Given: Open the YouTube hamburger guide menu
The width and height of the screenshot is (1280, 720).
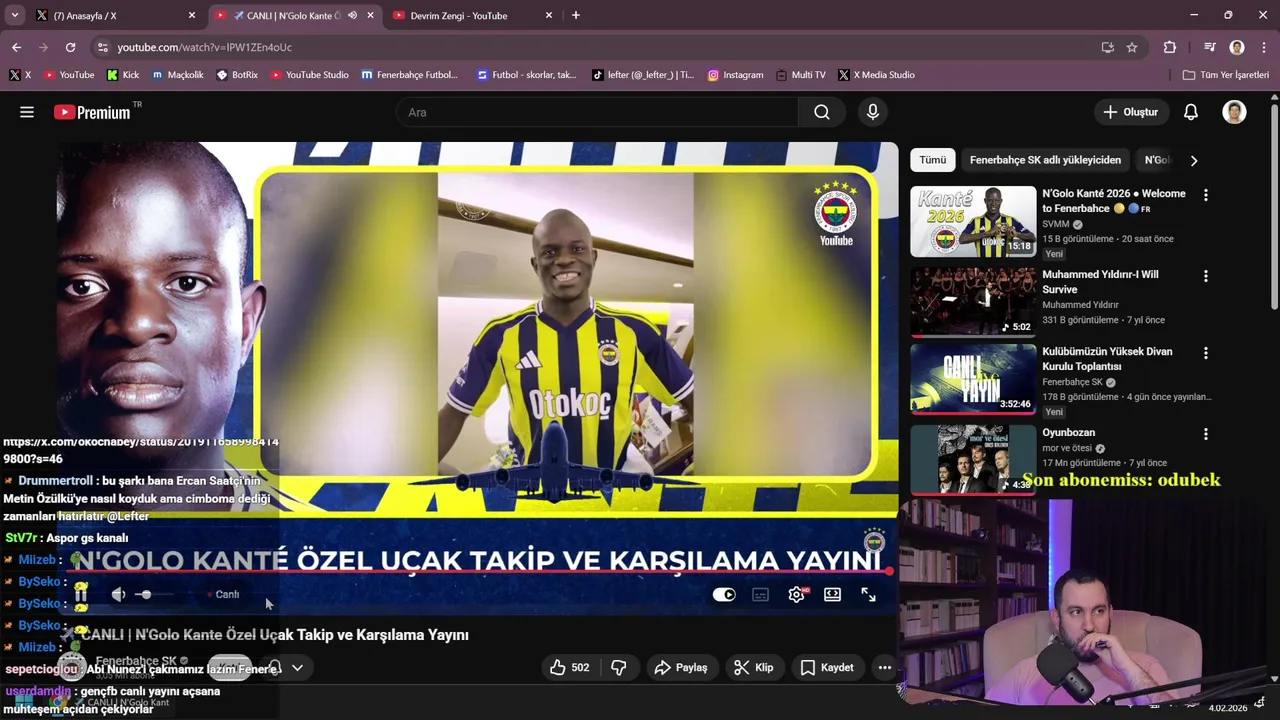Looking at the screenshot, I should [x=27, y=112].
